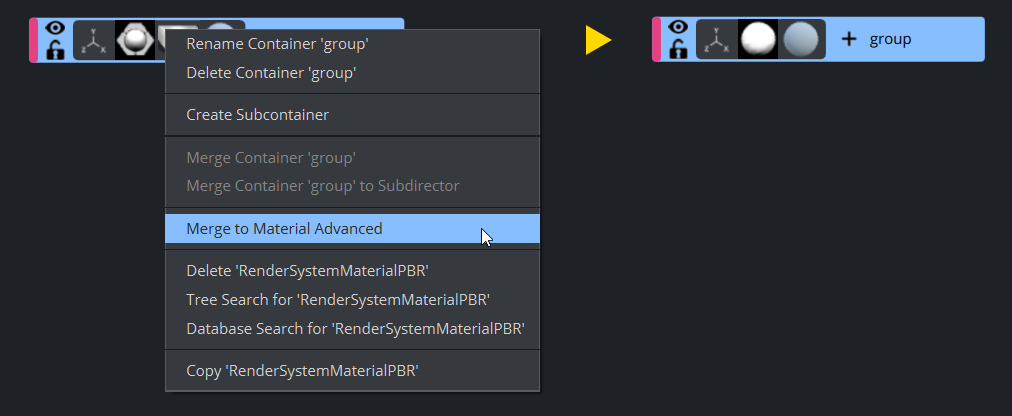Toggle the lock icon on the left container
Viewport: 1012px width, 416px height.
coord(55,50)
